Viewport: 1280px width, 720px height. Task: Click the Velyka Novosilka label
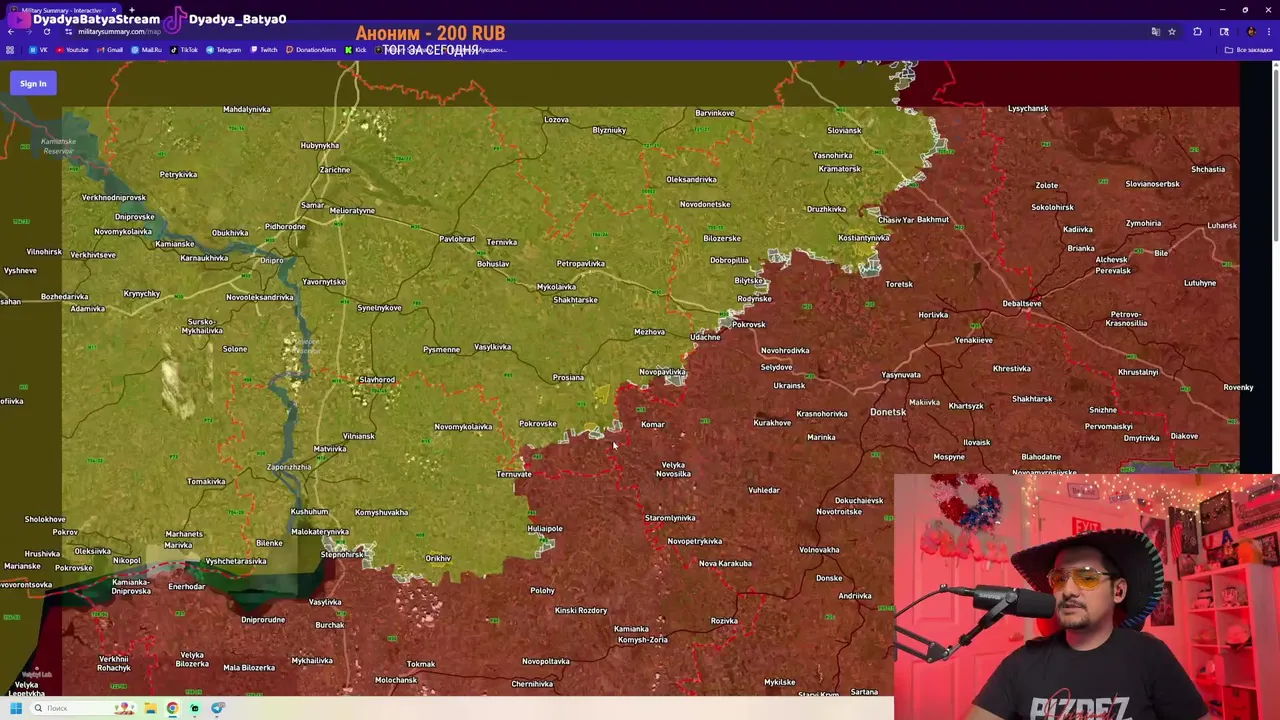click(673, 469)
